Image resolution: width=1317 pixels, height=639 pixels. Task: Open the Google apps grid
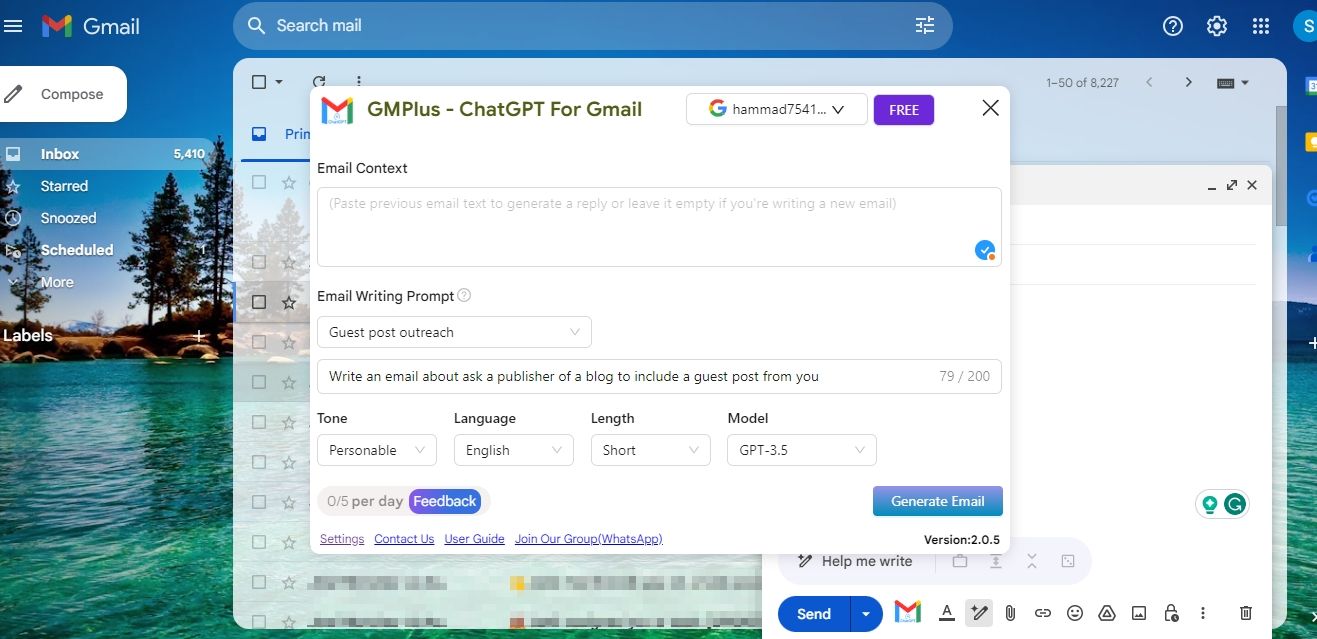pyautogui.click(x=1261, y=27)
